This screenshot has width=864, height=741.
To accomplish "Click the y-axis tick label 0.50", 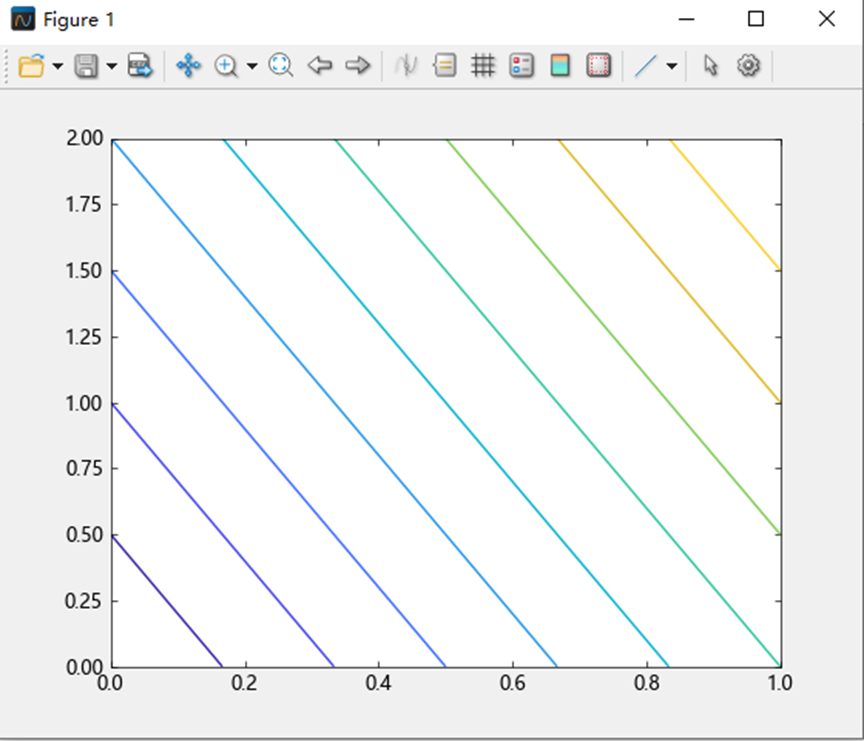I will tap(84, 535).
